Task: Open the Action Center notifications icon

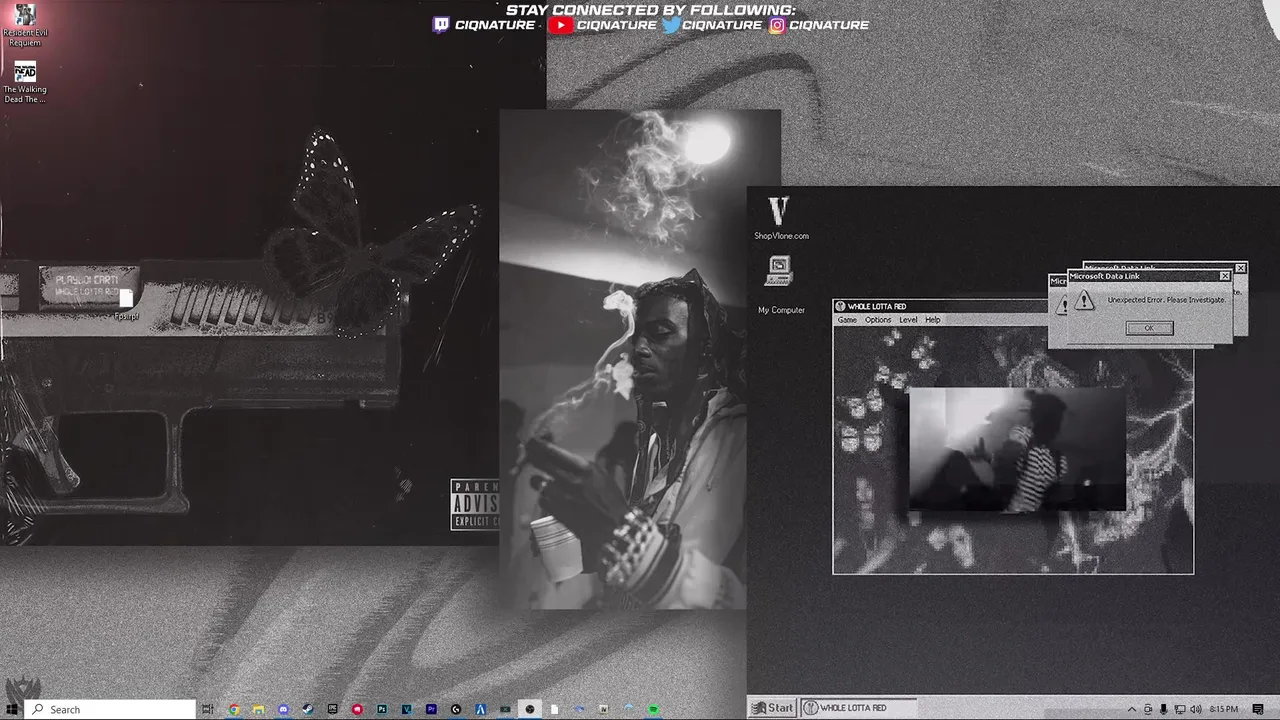Action: pyautogui.click(x=1258, y=709)
